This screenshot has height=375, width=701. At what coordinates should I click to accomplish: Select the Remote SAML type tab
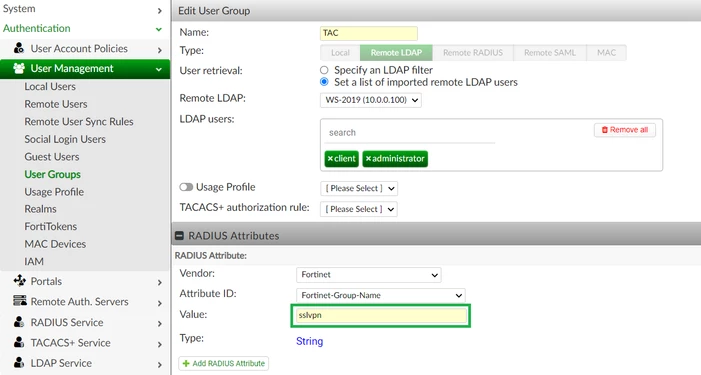coord(550,53)
